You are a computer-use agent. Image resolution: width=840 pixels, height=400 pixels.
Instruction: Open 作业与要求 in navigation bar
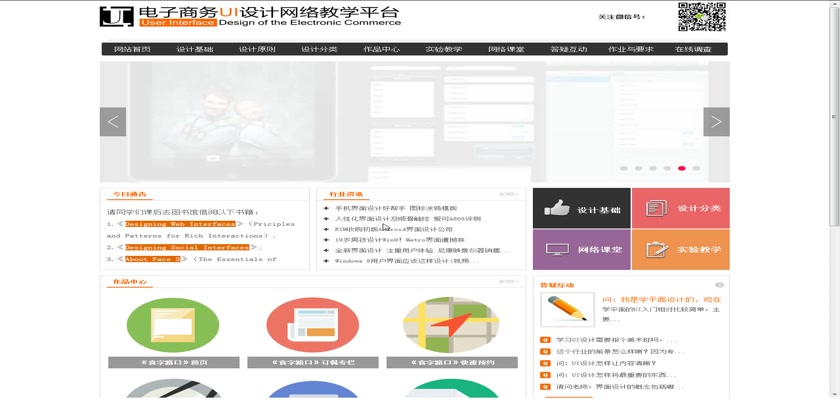pos(631,49)
